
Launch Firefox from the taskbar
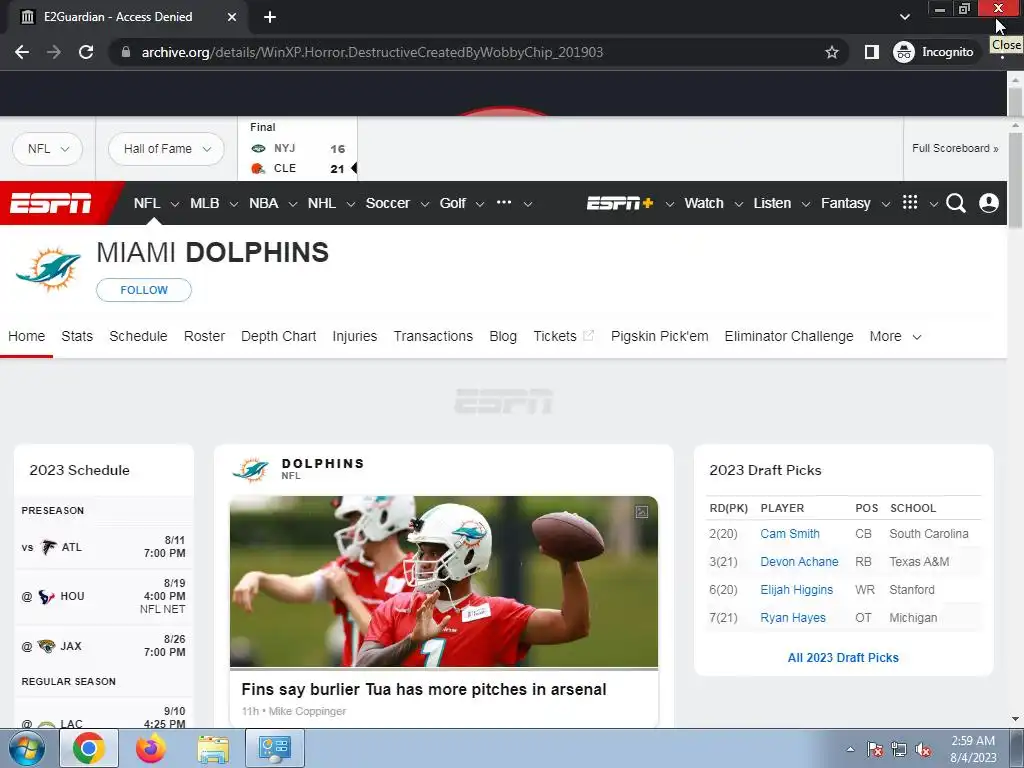point(151,748)
